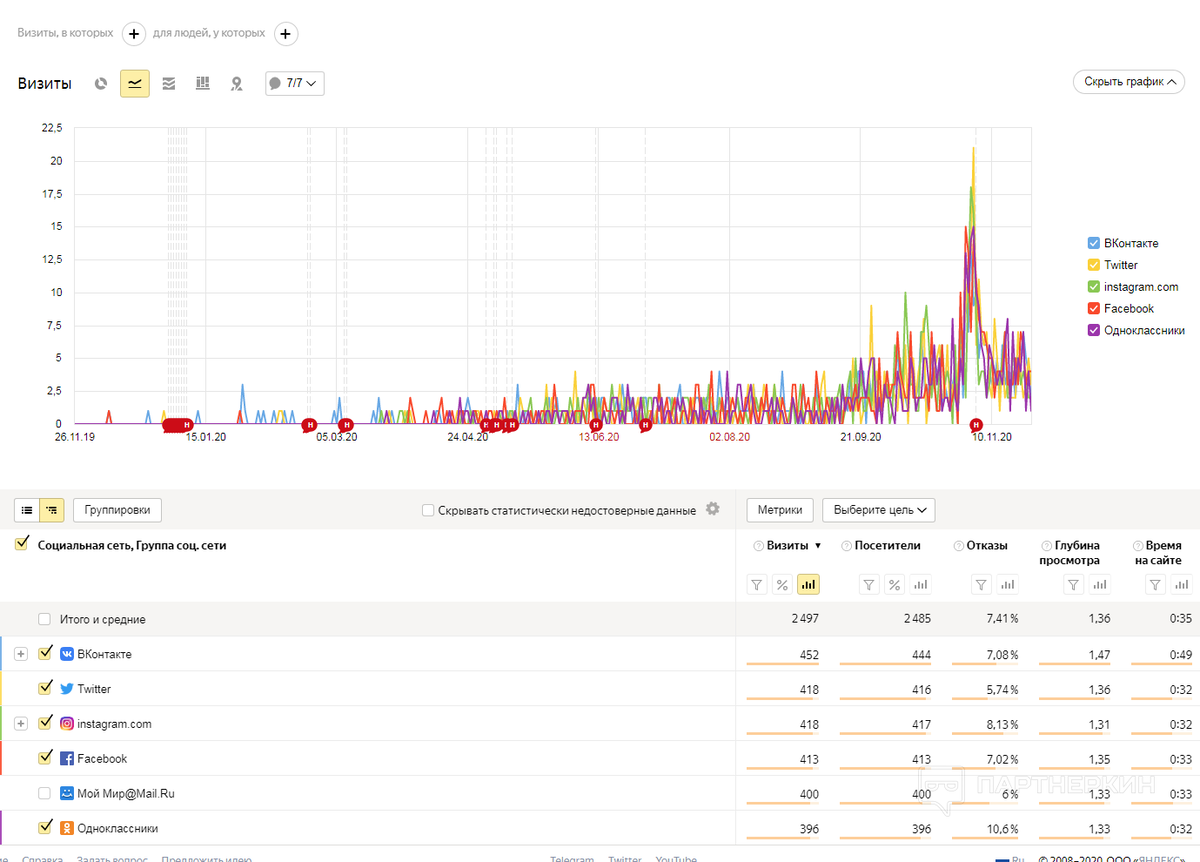1200x862 pixels.
Task: Toggle ВКонтакте series in chart legend
Action: coord(1093,243)
